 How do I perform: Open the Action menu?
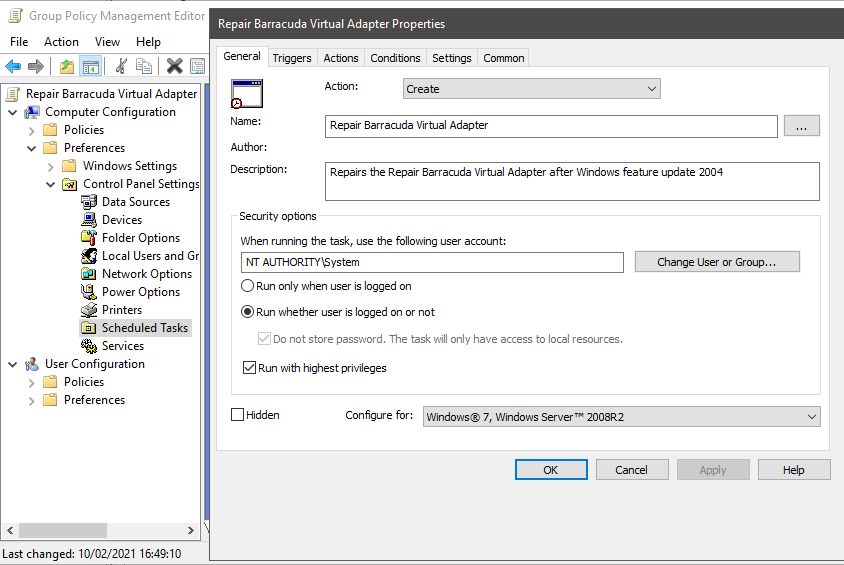click(x=61, y=42)
